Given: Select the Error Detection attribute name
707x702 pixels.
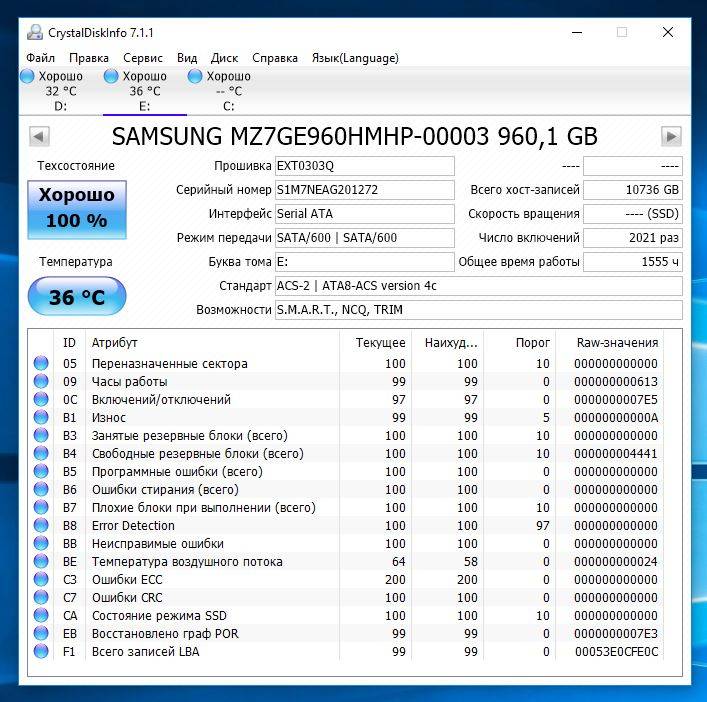Looking at the screenshot, I should pyautogui.click(x=133, y=526).
